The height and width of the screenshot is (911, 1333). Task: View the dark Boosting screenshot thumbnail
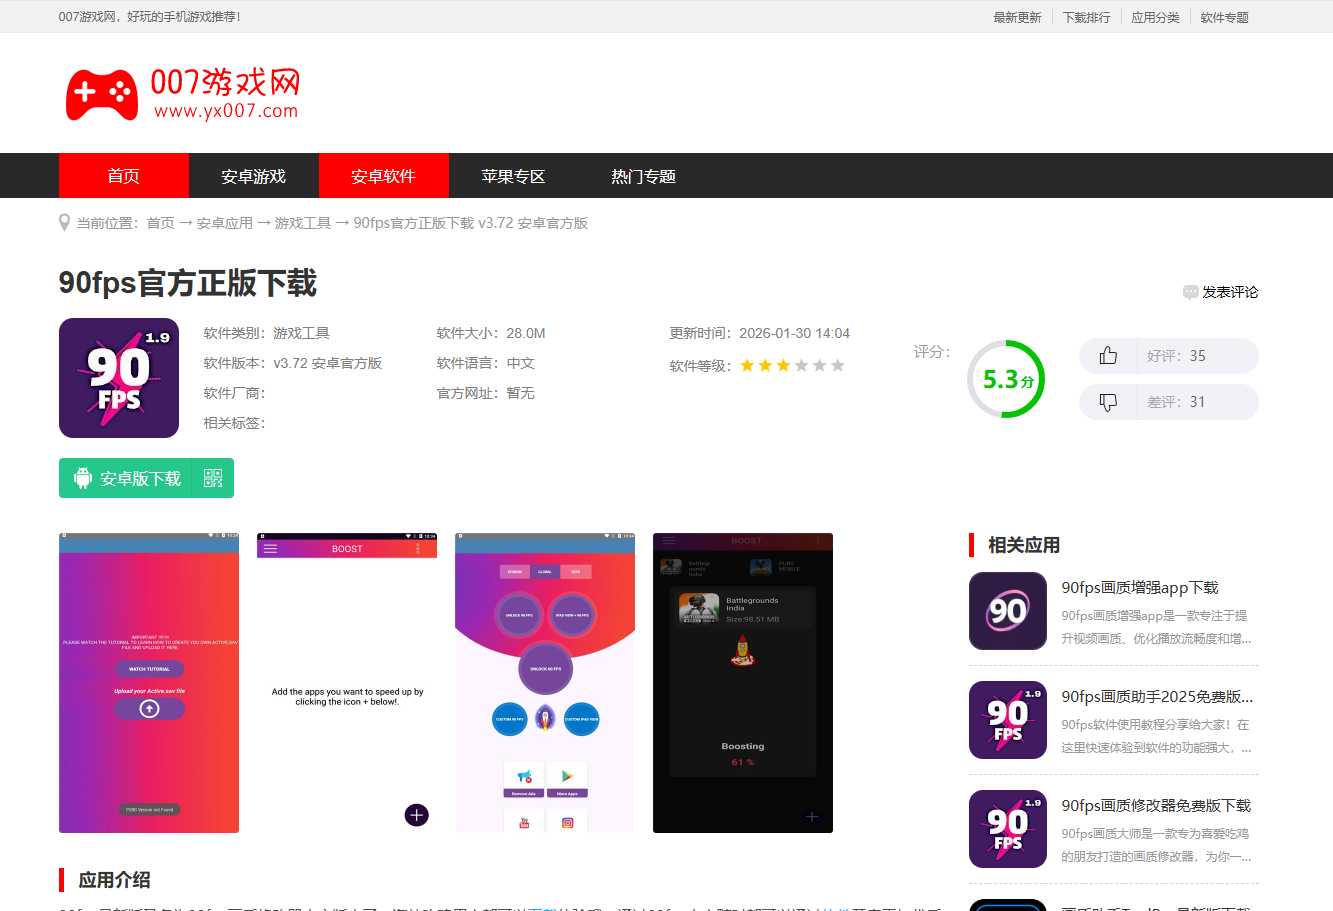pyautogui.click(x=743, y=683)
